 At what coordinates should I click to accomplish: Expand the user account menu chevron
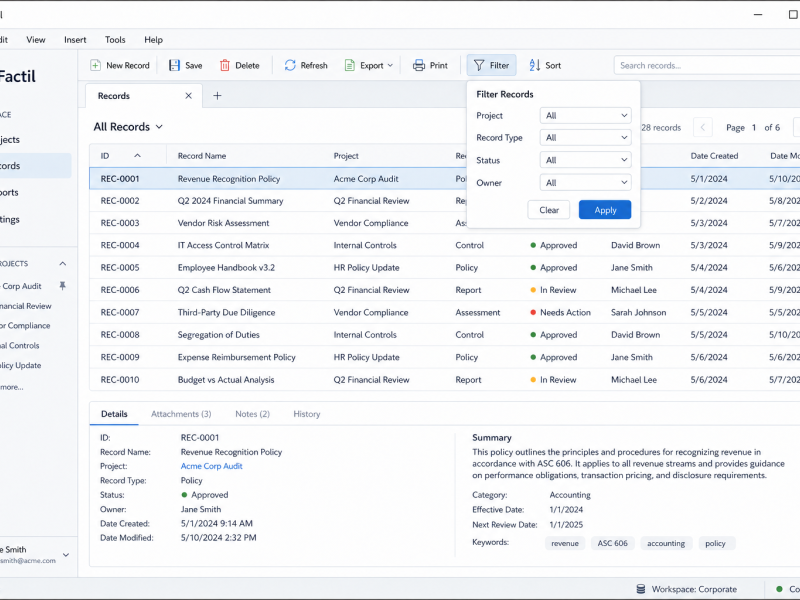(x=66, y=555)
